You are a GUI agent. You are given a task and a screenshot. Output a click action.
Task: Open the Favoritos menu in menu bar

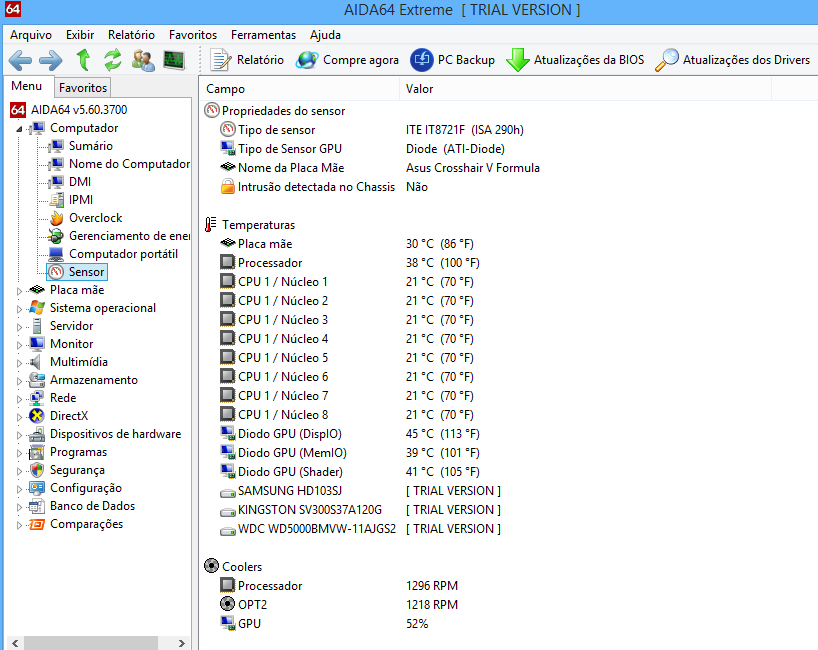pyautogui.click(x=193, y=35)
